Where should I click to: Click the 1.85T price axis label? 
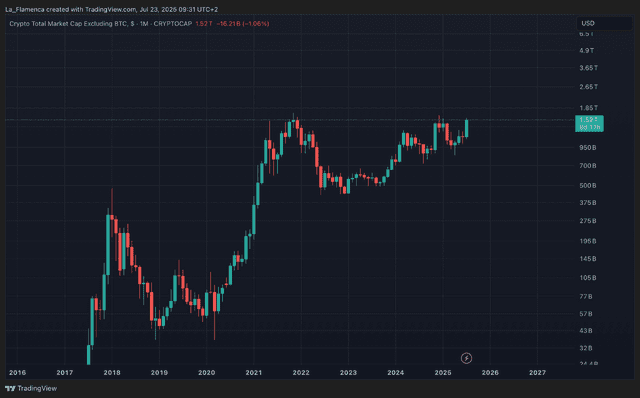tap(589, 108)
